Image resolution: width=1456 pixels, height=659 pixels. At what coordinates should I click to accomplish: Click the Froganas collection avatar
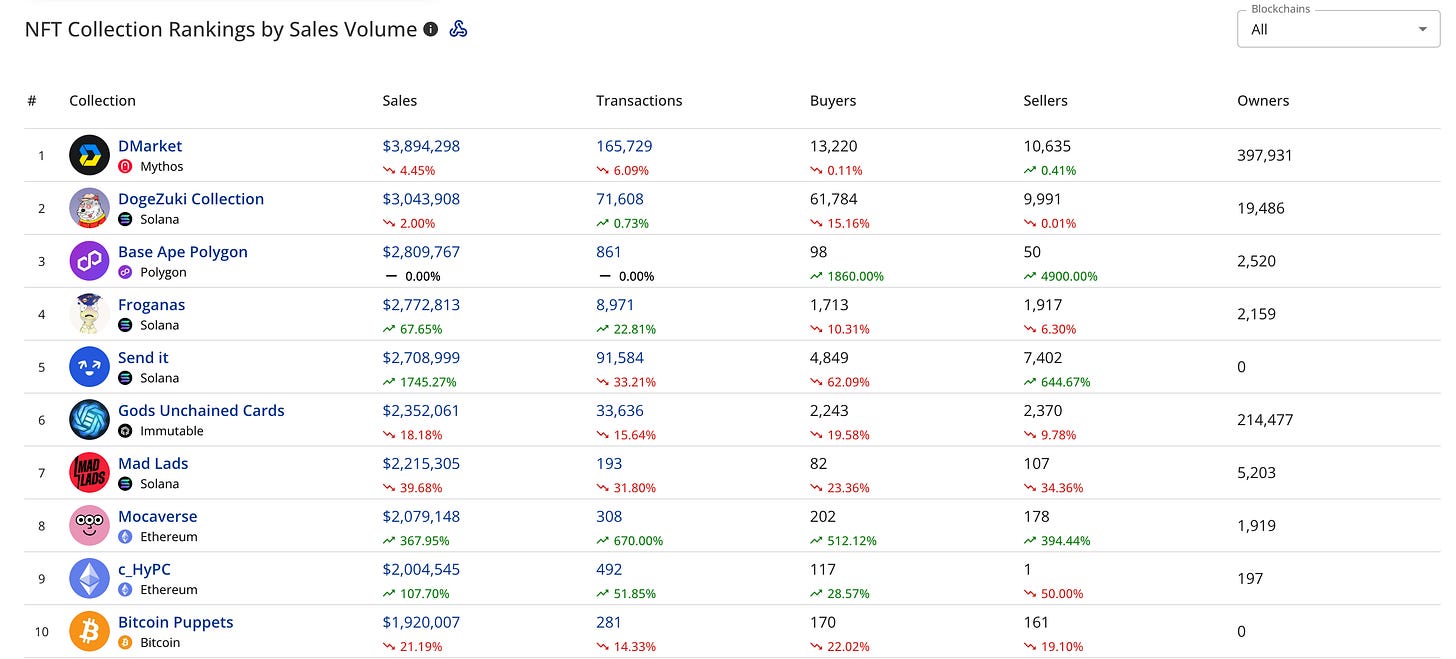(89, 314)
